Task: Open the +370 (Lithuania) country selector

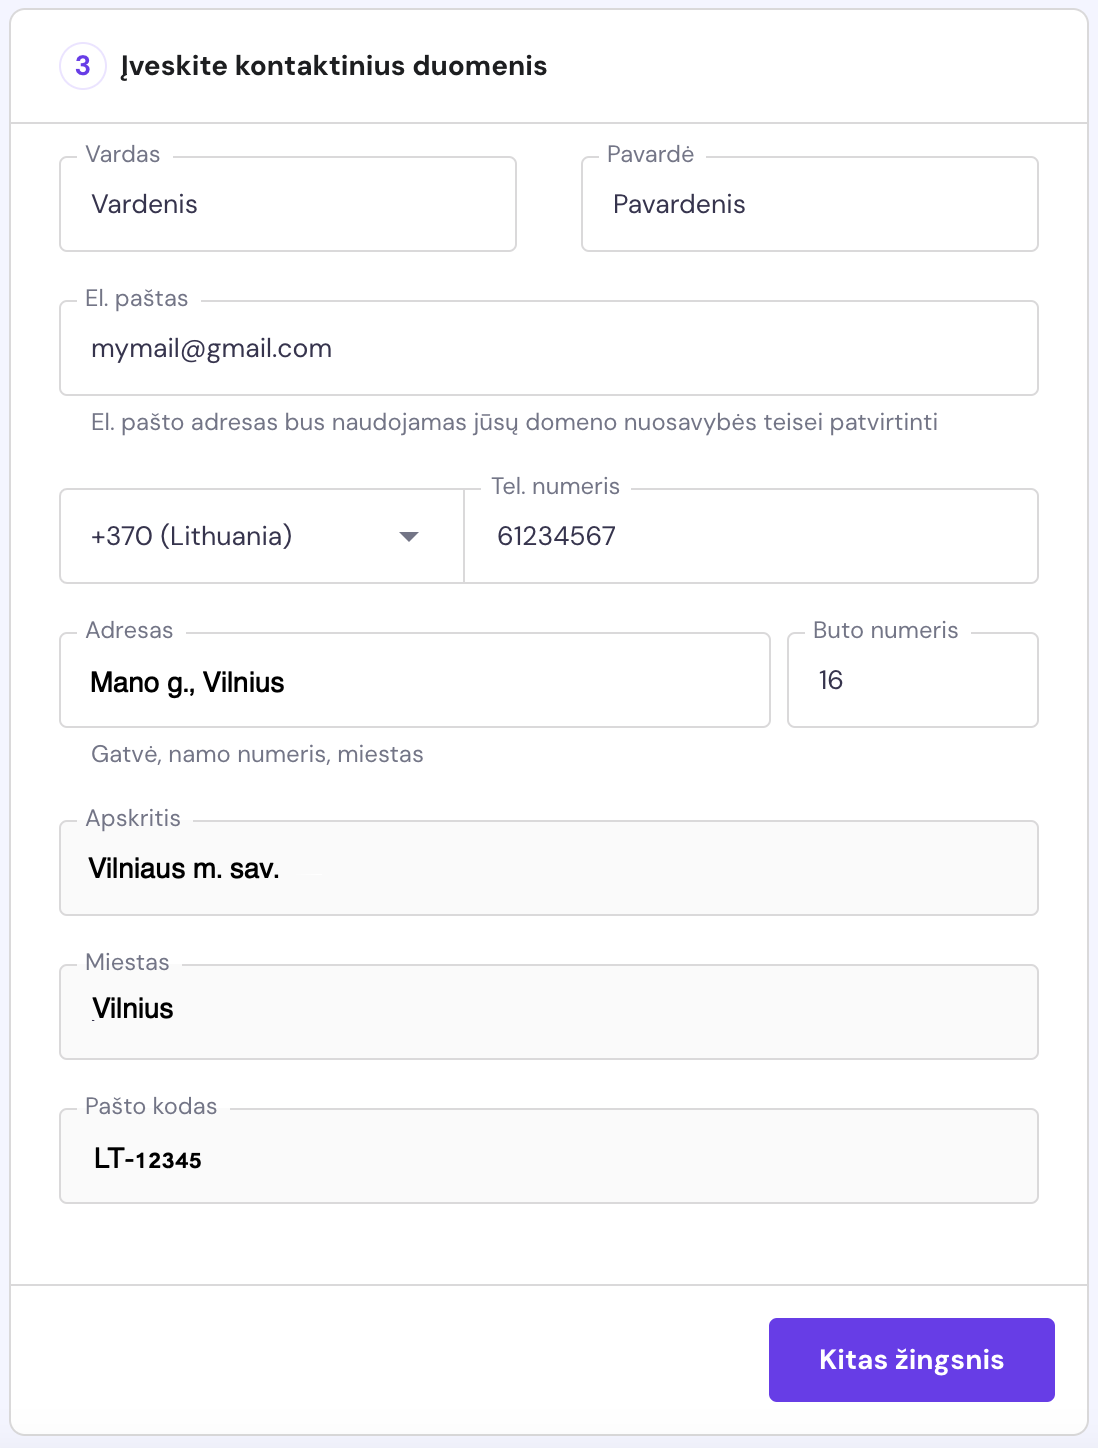Action: pyautogui.click(x=240, y=537)
